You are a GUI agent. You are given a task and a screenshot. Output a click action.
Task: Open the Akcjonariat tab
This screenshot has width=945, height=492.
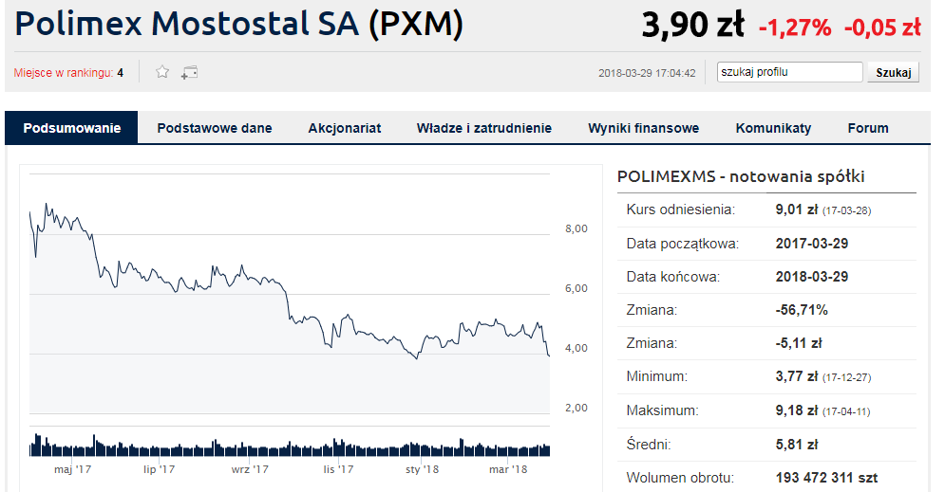[345, 128]
